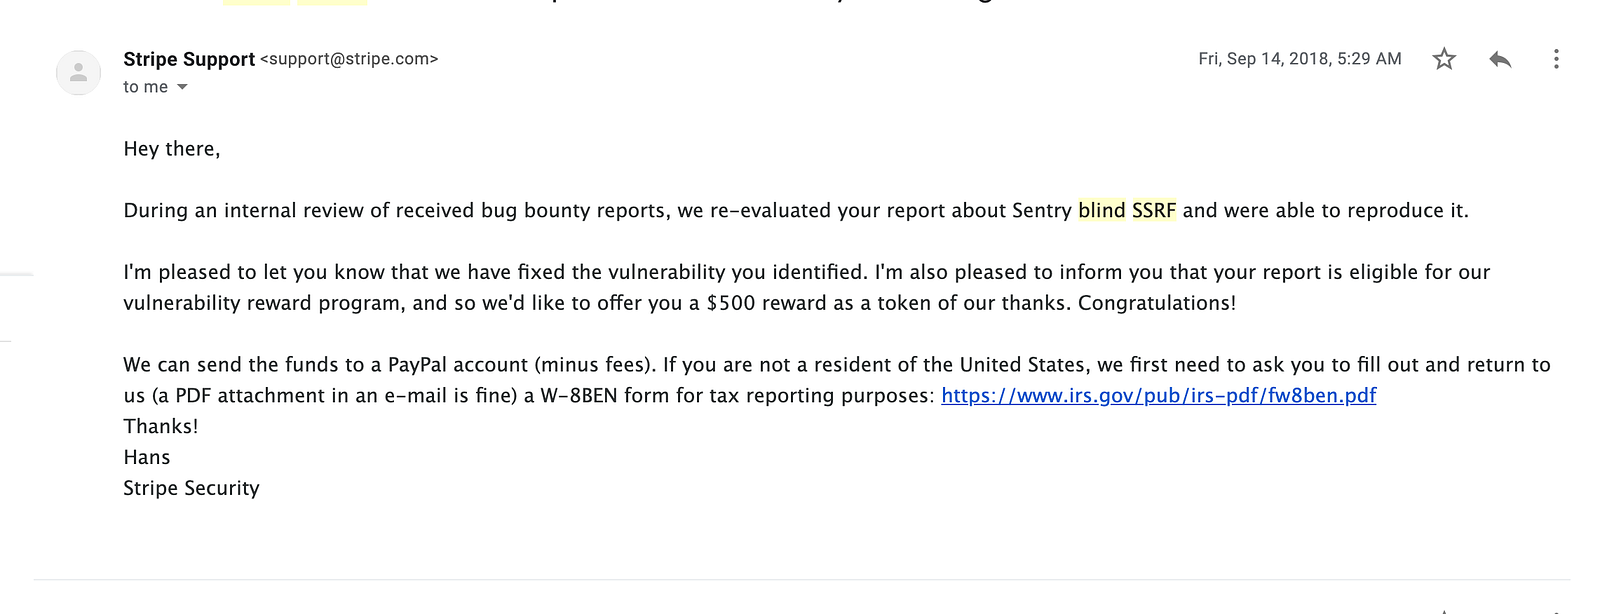
Task: Click the "to me" recipient text
Action: (145, 87)
